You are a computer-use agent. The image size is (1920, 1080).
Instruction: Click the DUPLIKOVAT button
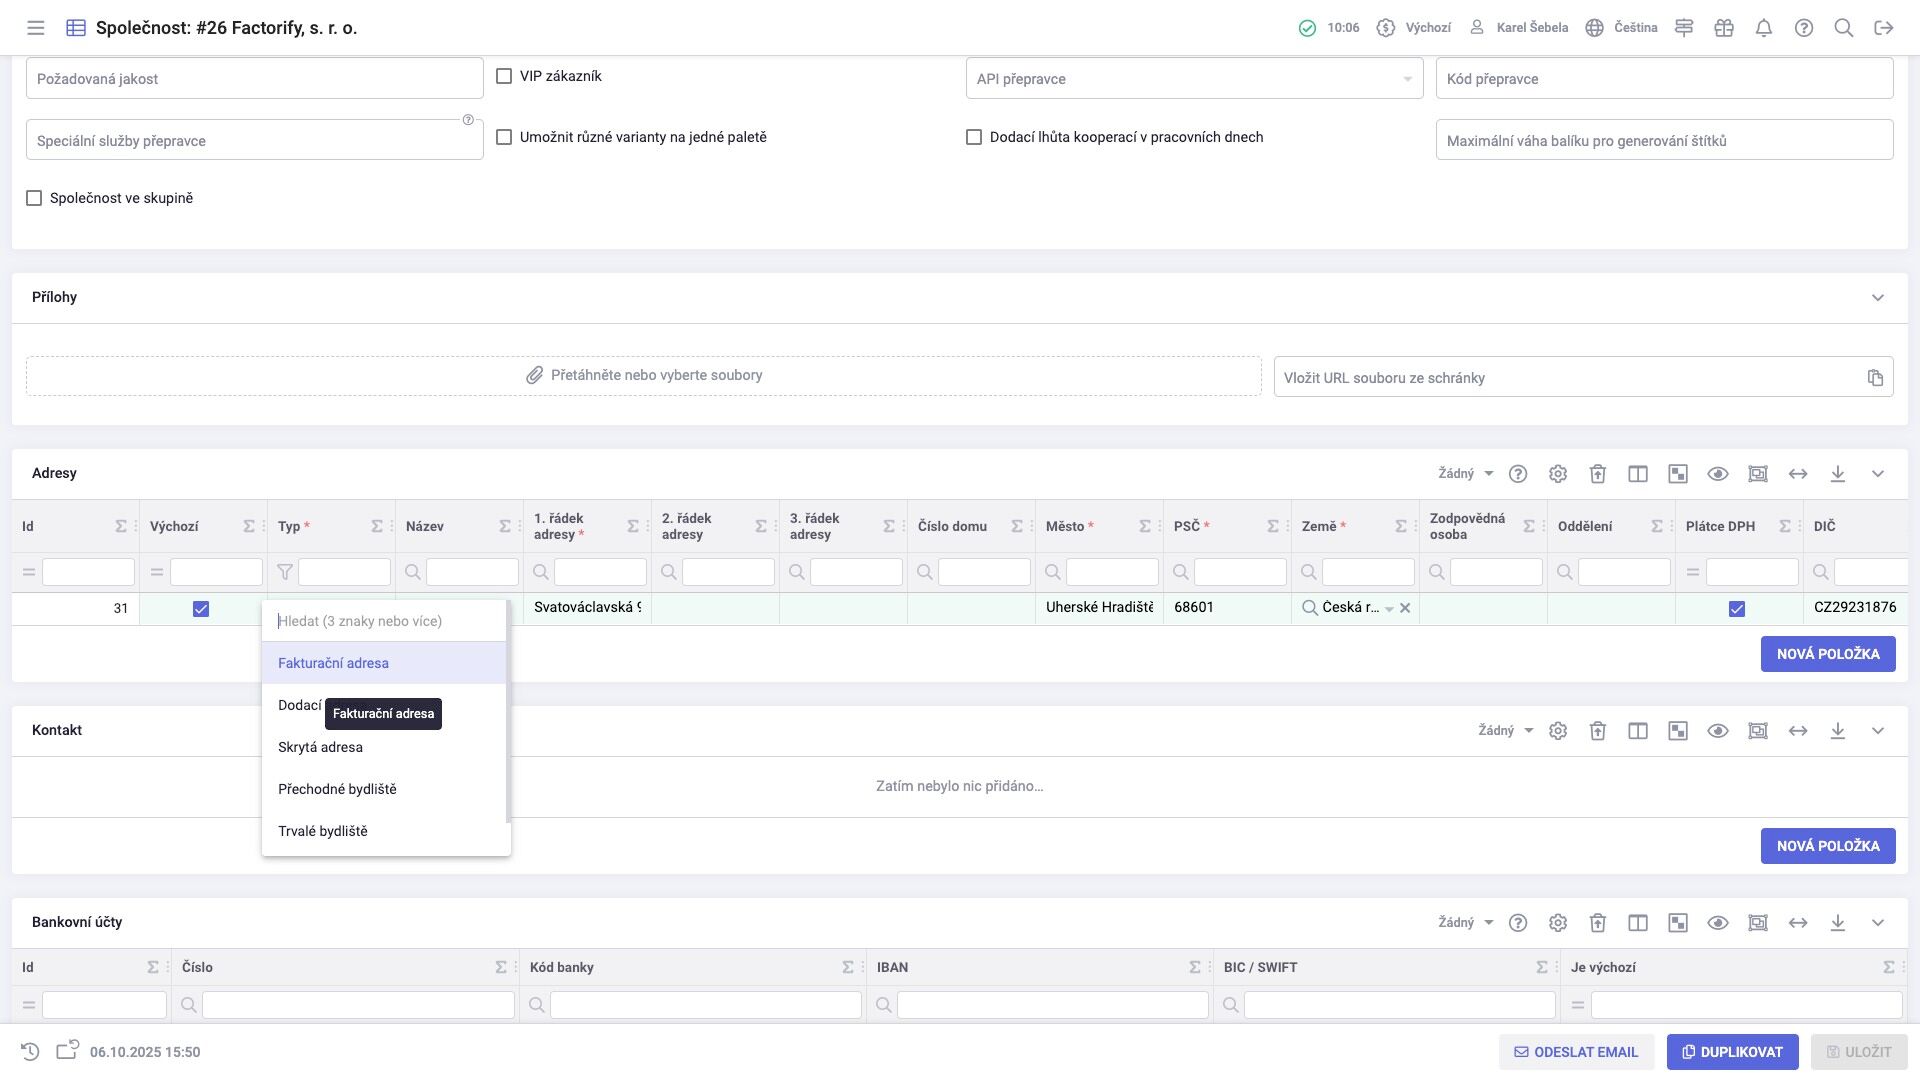coord(1732,1052)
